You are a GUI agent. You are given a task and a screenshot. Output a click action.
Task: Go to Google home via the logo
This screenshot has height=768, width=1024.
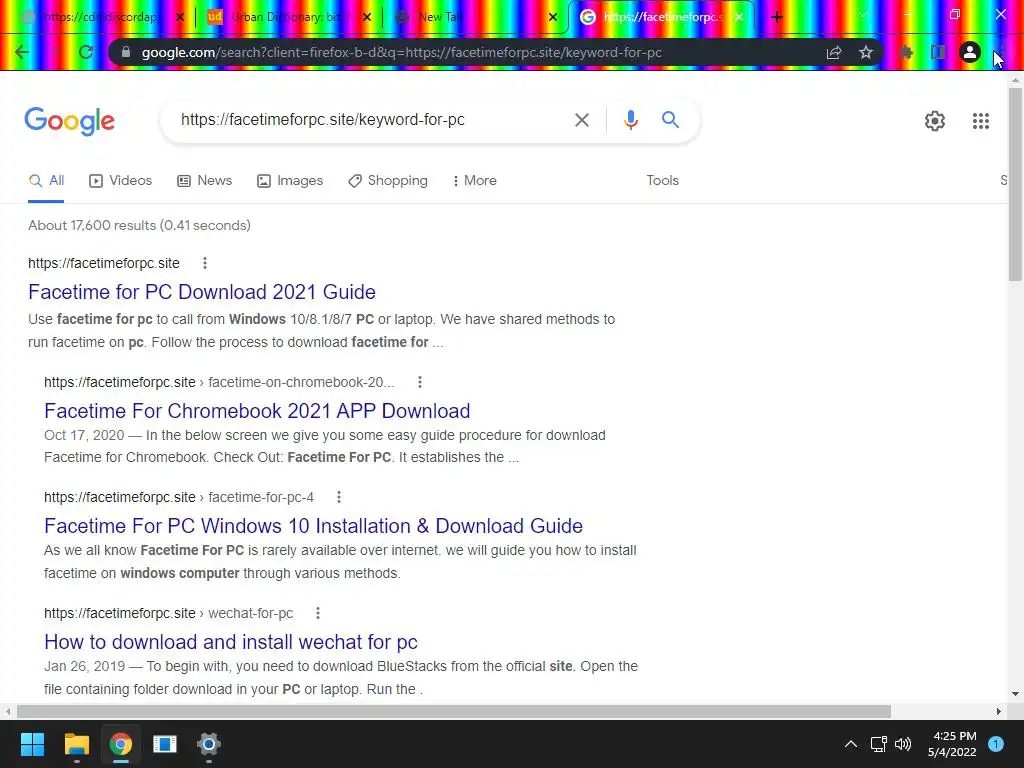70,121
